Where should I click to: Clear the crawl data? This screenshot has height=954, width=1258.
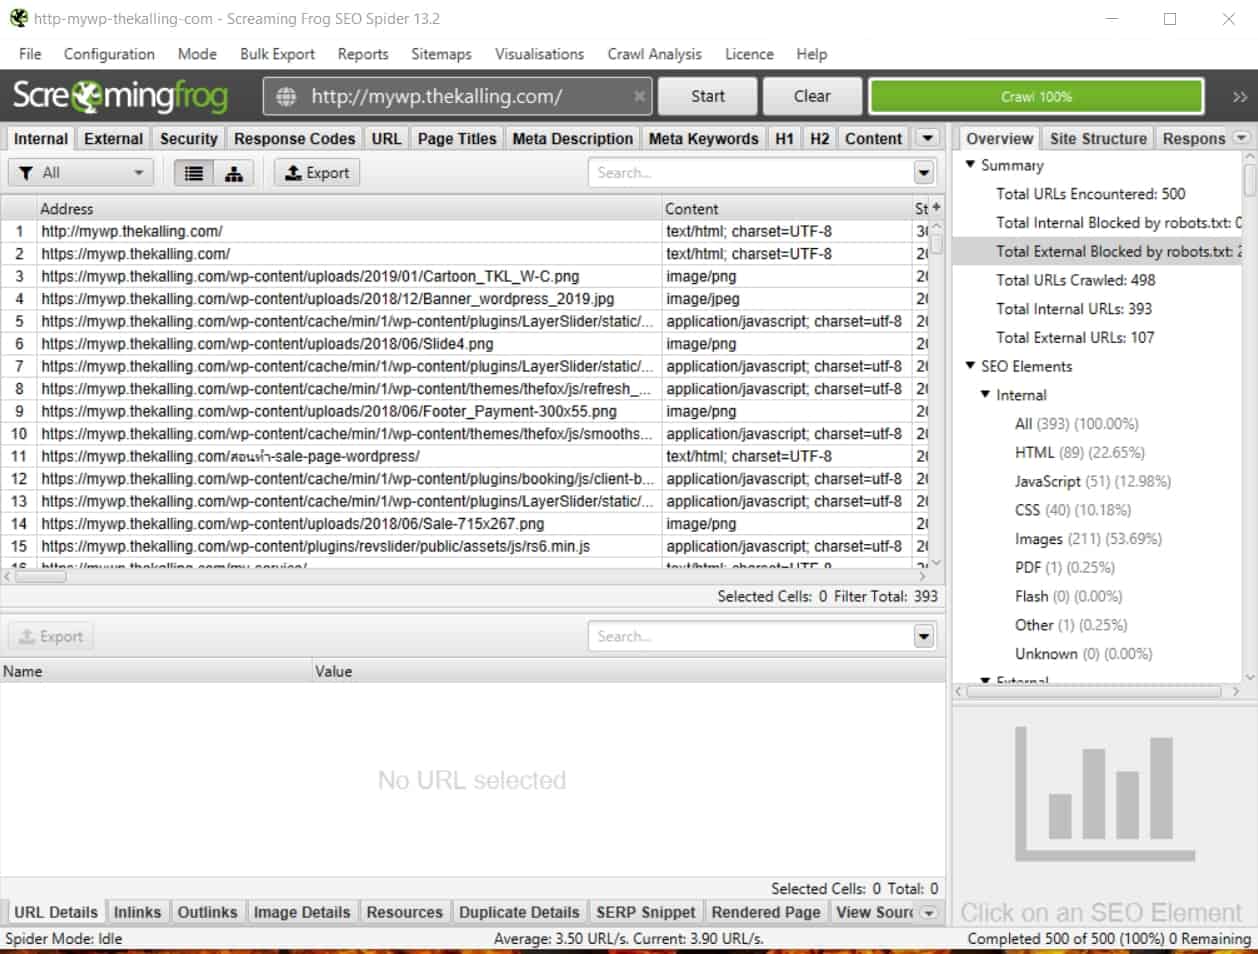click(x=812, y=96)
